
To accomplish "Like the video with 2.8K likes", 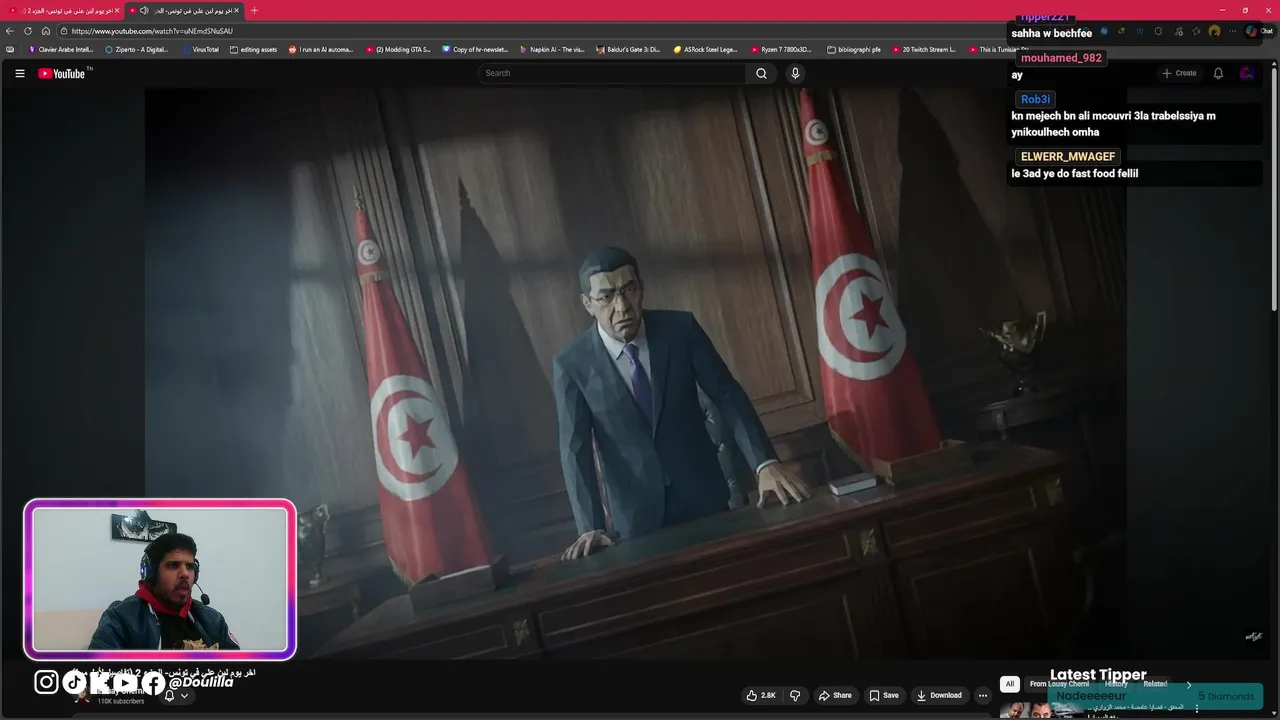I will pos(761,695).
